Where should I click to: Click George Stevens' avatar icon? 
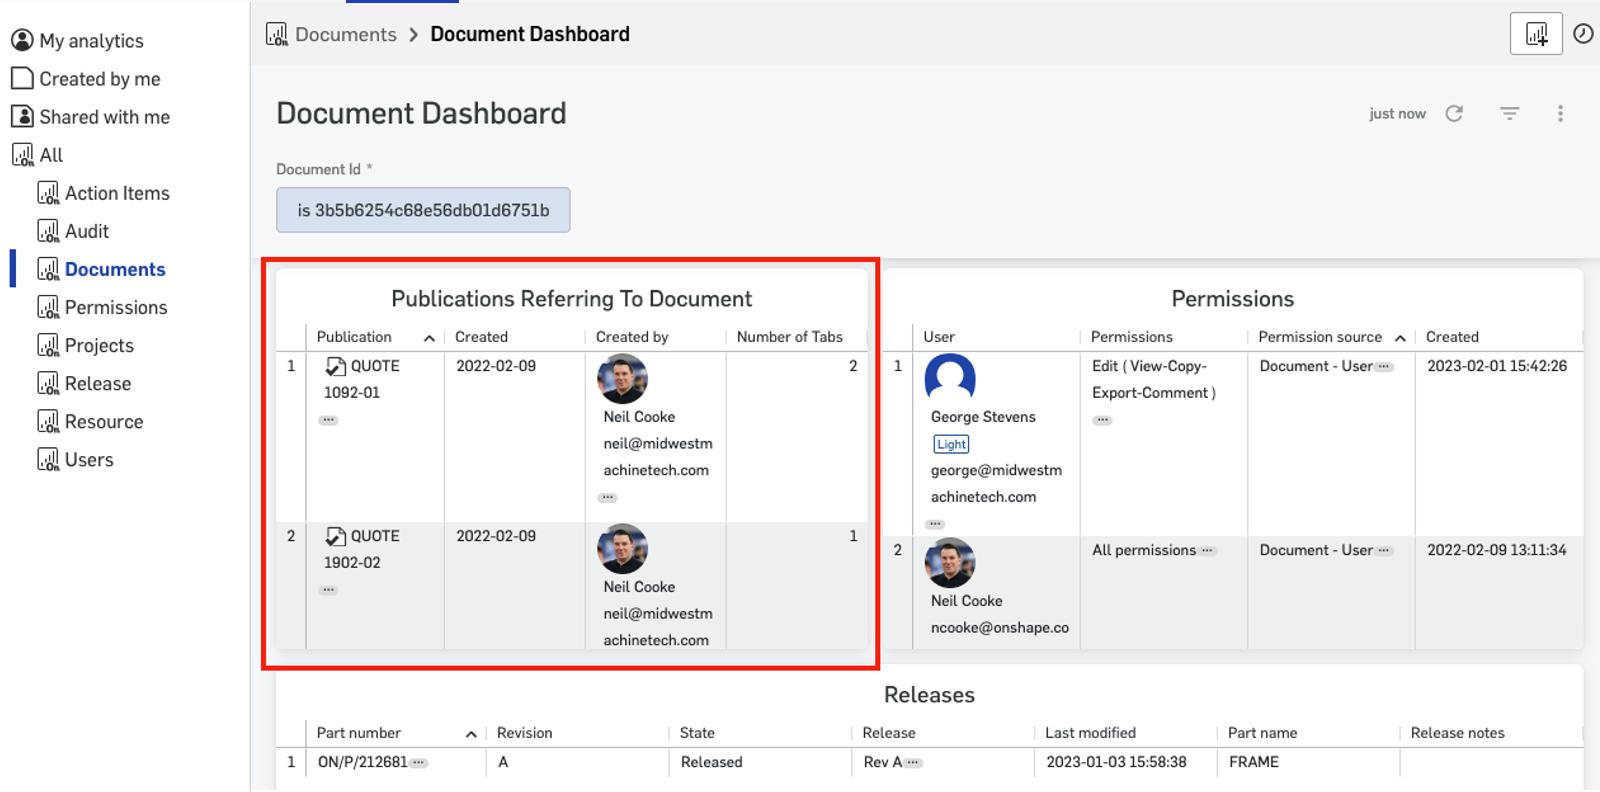click(949, 378)
